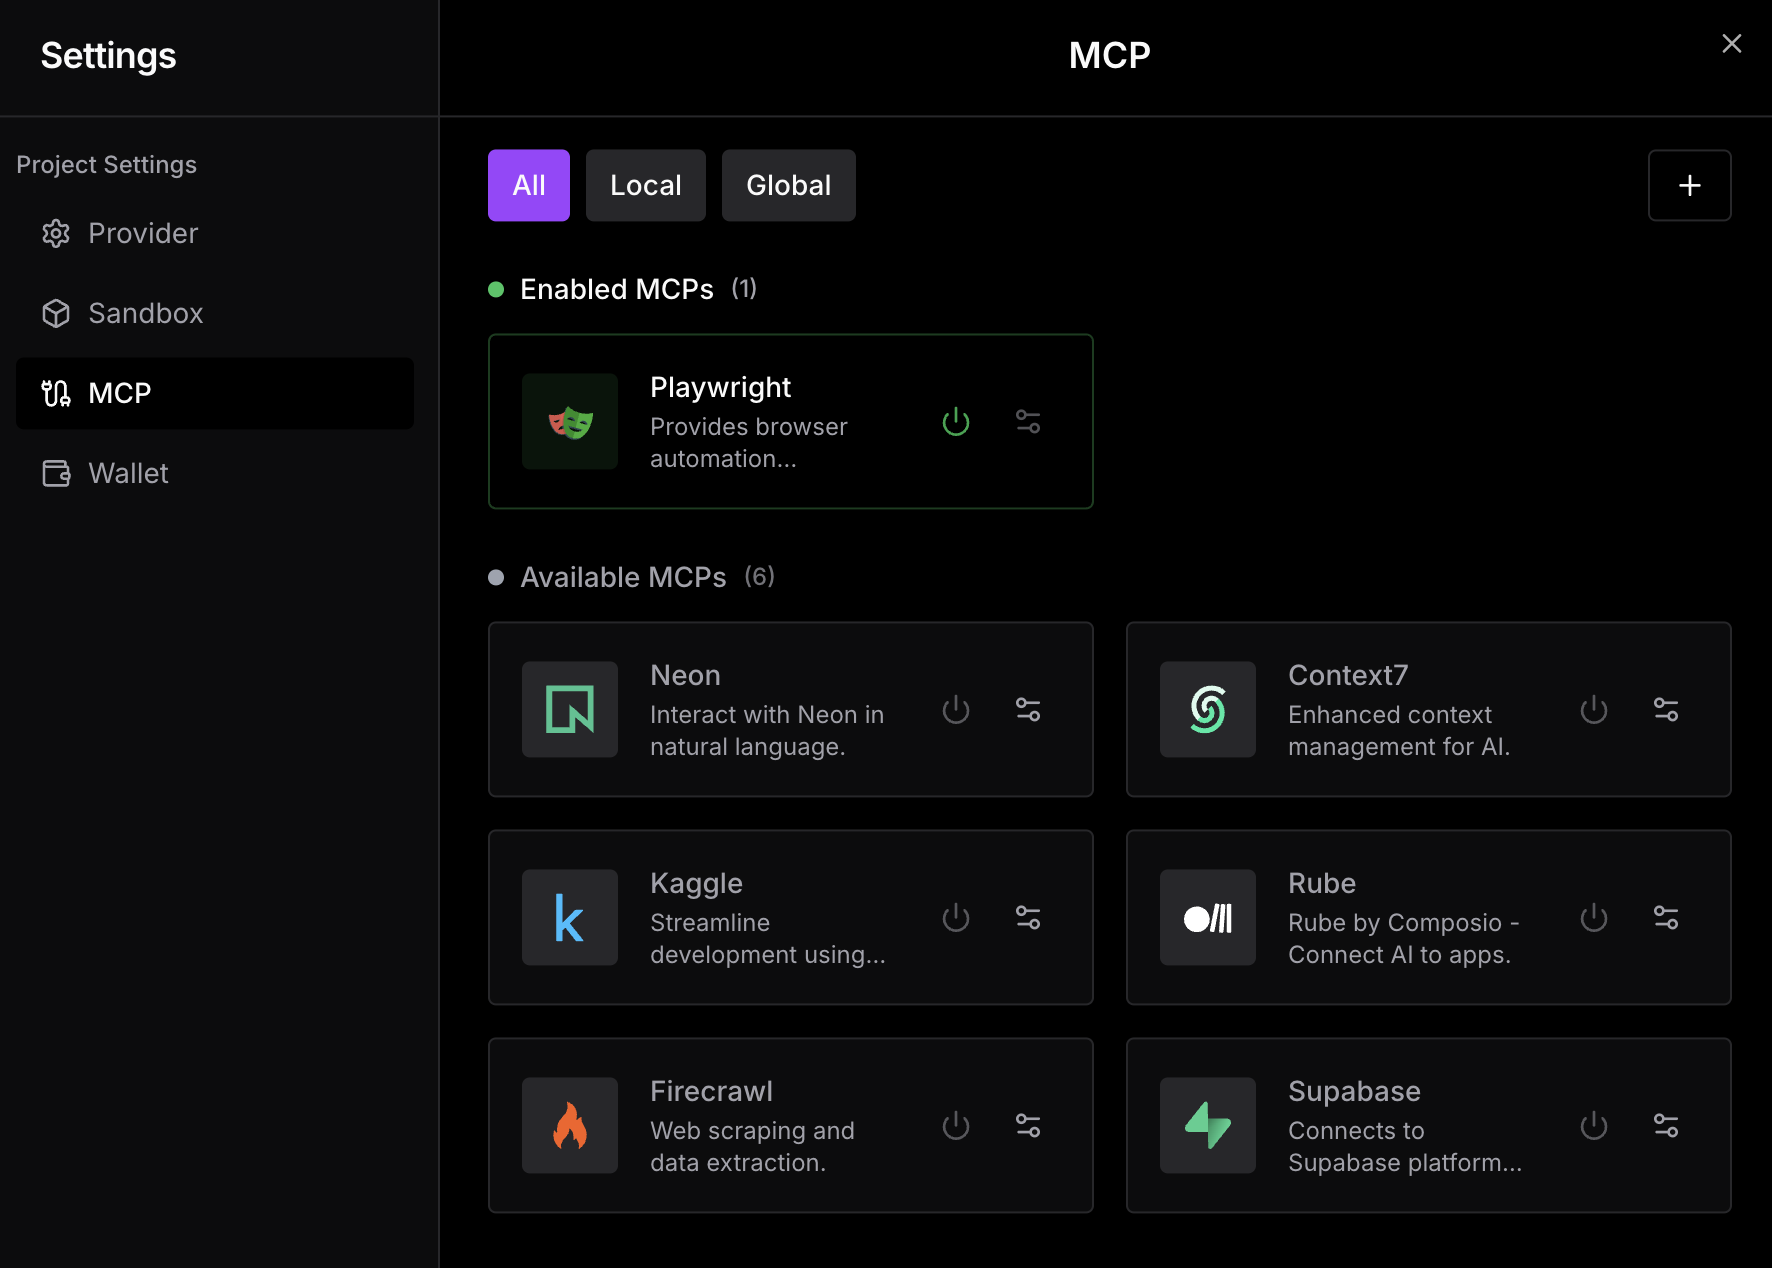1772x1268 pixels.
Task: Turn on Context7 power toggle
Action: [1594, 710]
